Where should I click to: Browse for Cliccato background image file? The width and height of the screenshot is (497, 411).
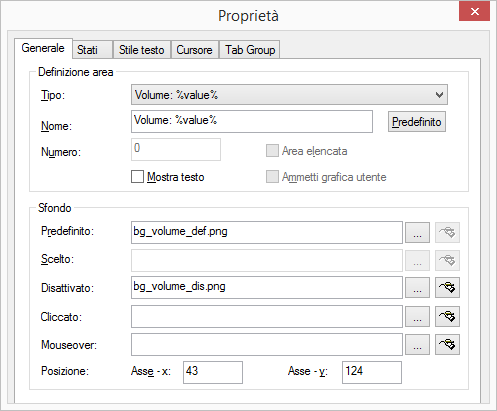[417, 316]
